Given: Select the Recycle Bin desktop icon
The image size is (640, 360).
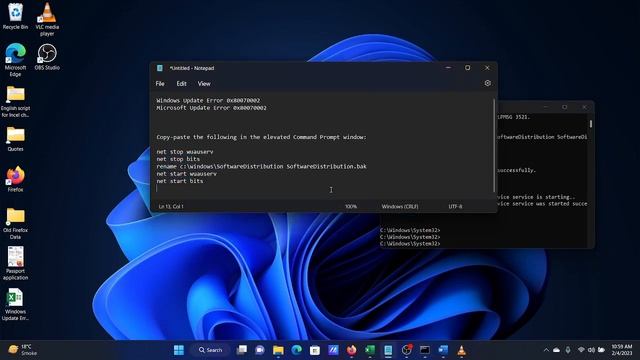Looking at the screenshot, I should click(x=15, y=16).
